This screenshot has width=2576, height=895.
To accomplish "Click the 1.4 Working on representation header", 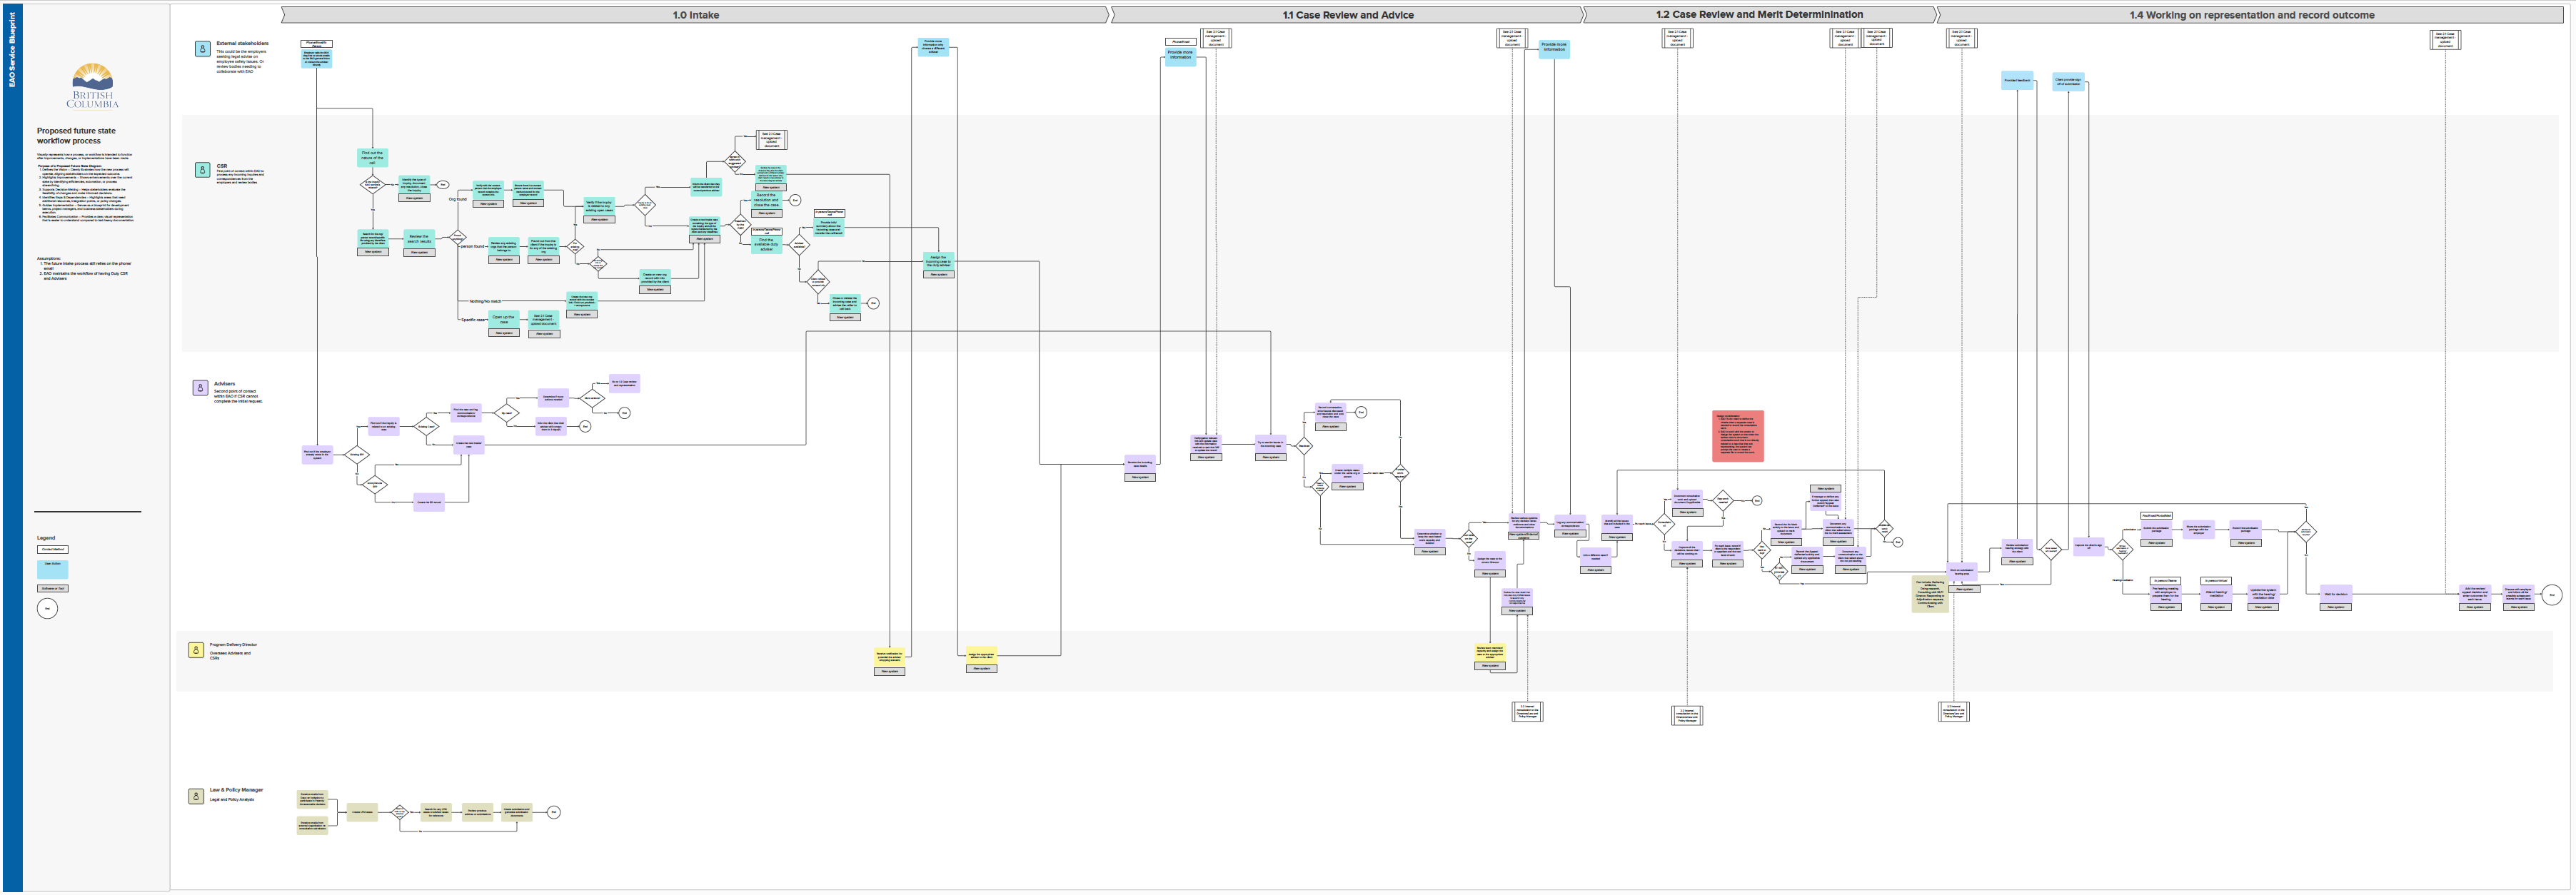I will [x=2251, y=15].
